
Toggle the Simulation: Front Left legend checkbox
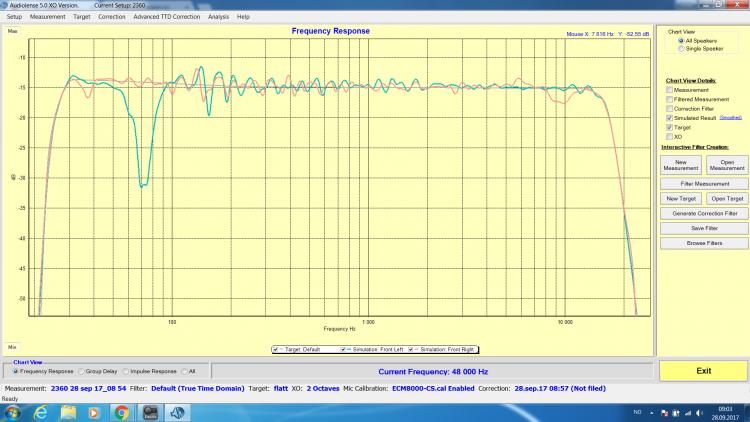[344, 349]
